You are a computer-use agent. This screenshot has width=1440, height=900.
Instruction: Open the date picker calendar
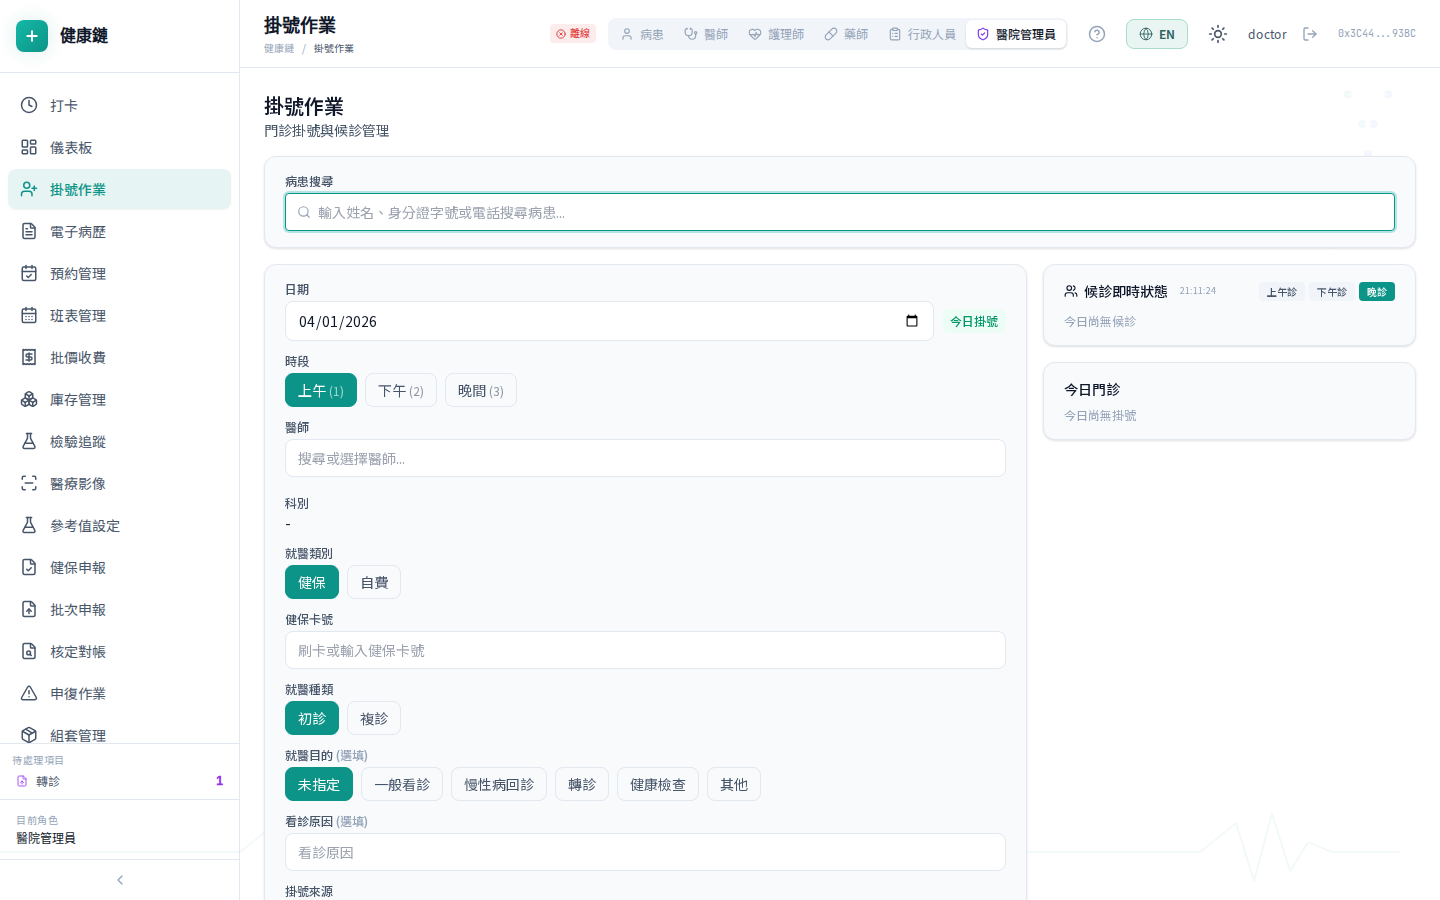912,321
